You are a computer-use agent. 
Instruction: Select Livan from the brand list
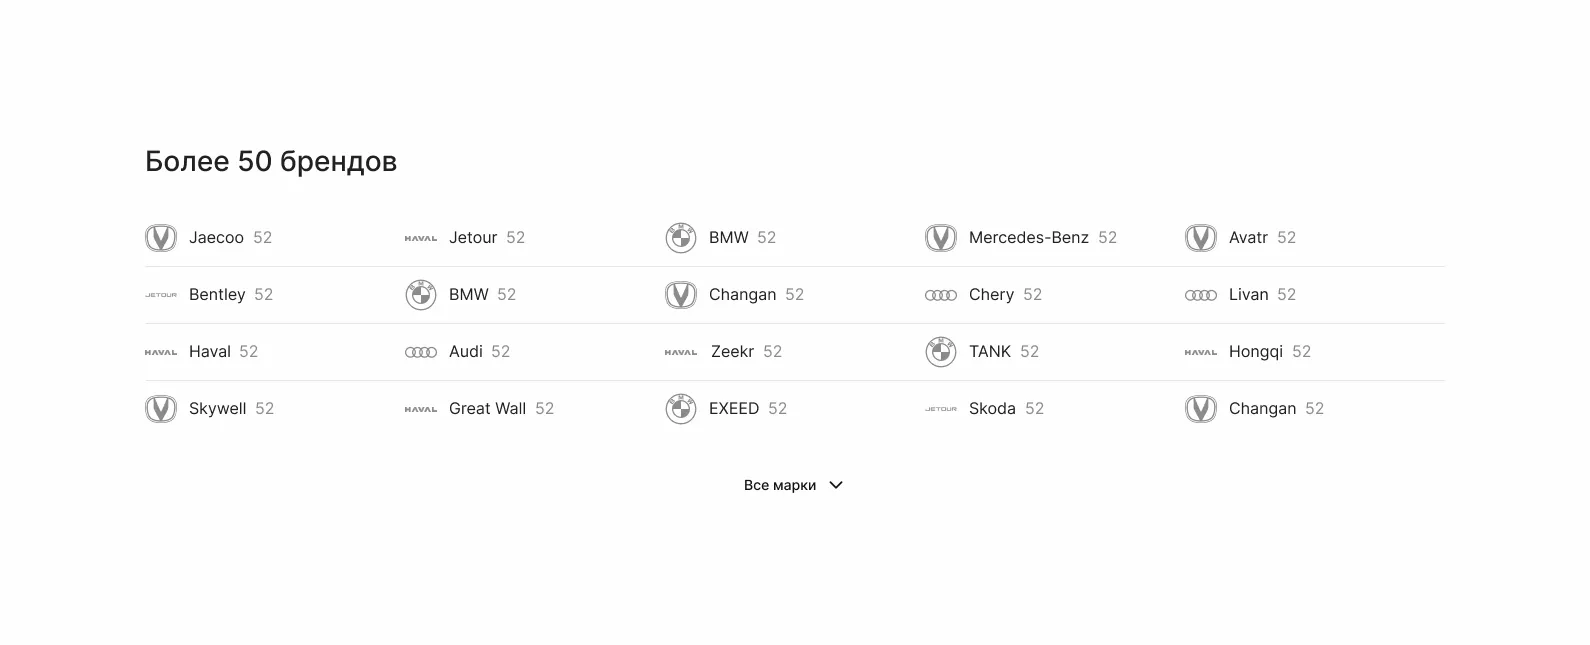pos(1248,295)
